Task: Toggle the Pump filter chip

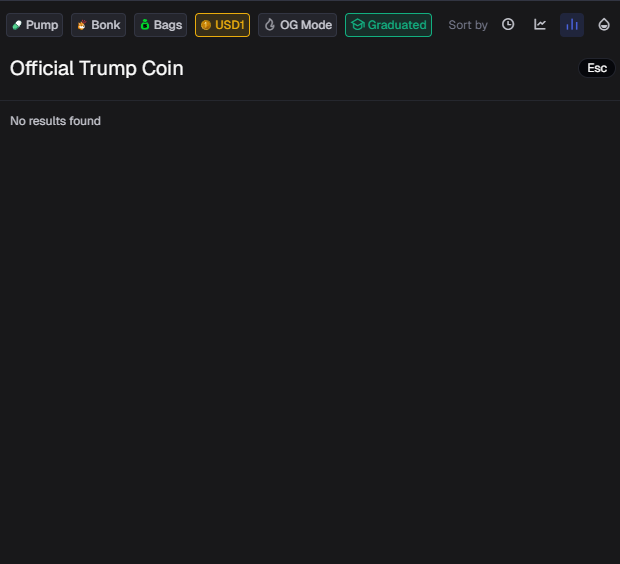Action: [x=34, y=25]
